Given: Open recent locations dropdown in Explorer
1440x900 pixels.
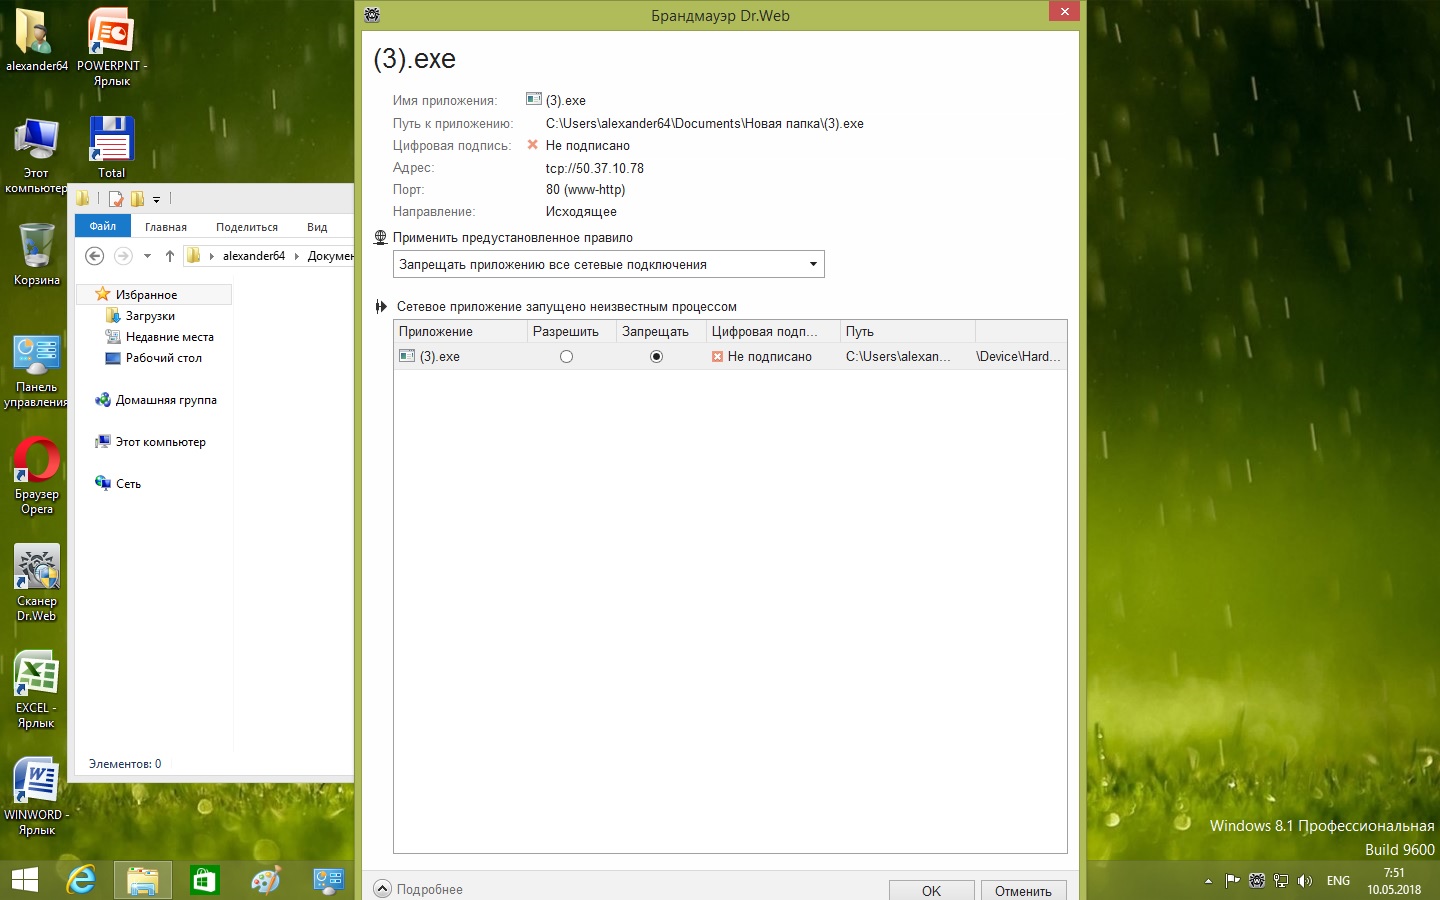Looking at the screenshot, I should pyautogui.click(x=147, y=256).
